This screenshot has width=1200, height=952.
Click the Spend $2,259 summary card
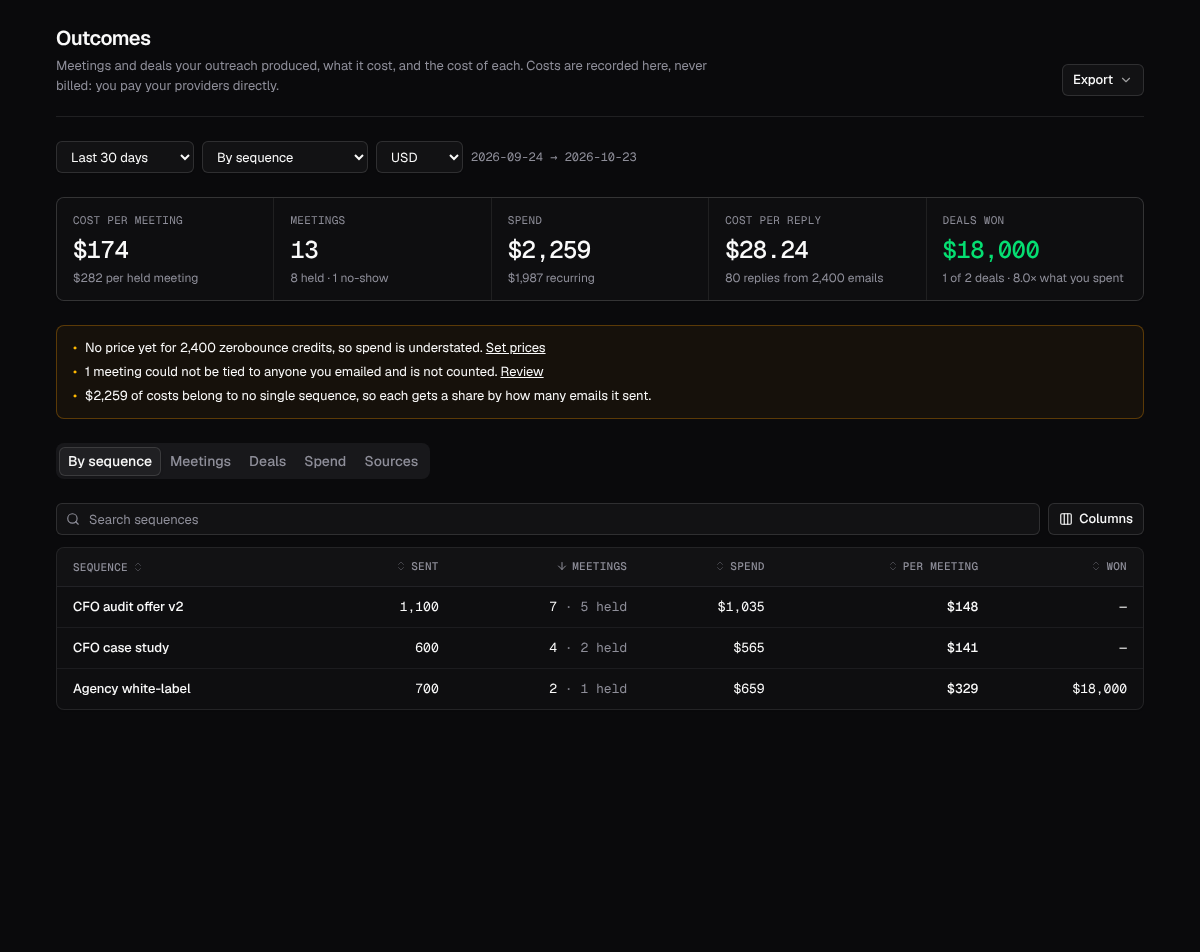coord(600,249)
